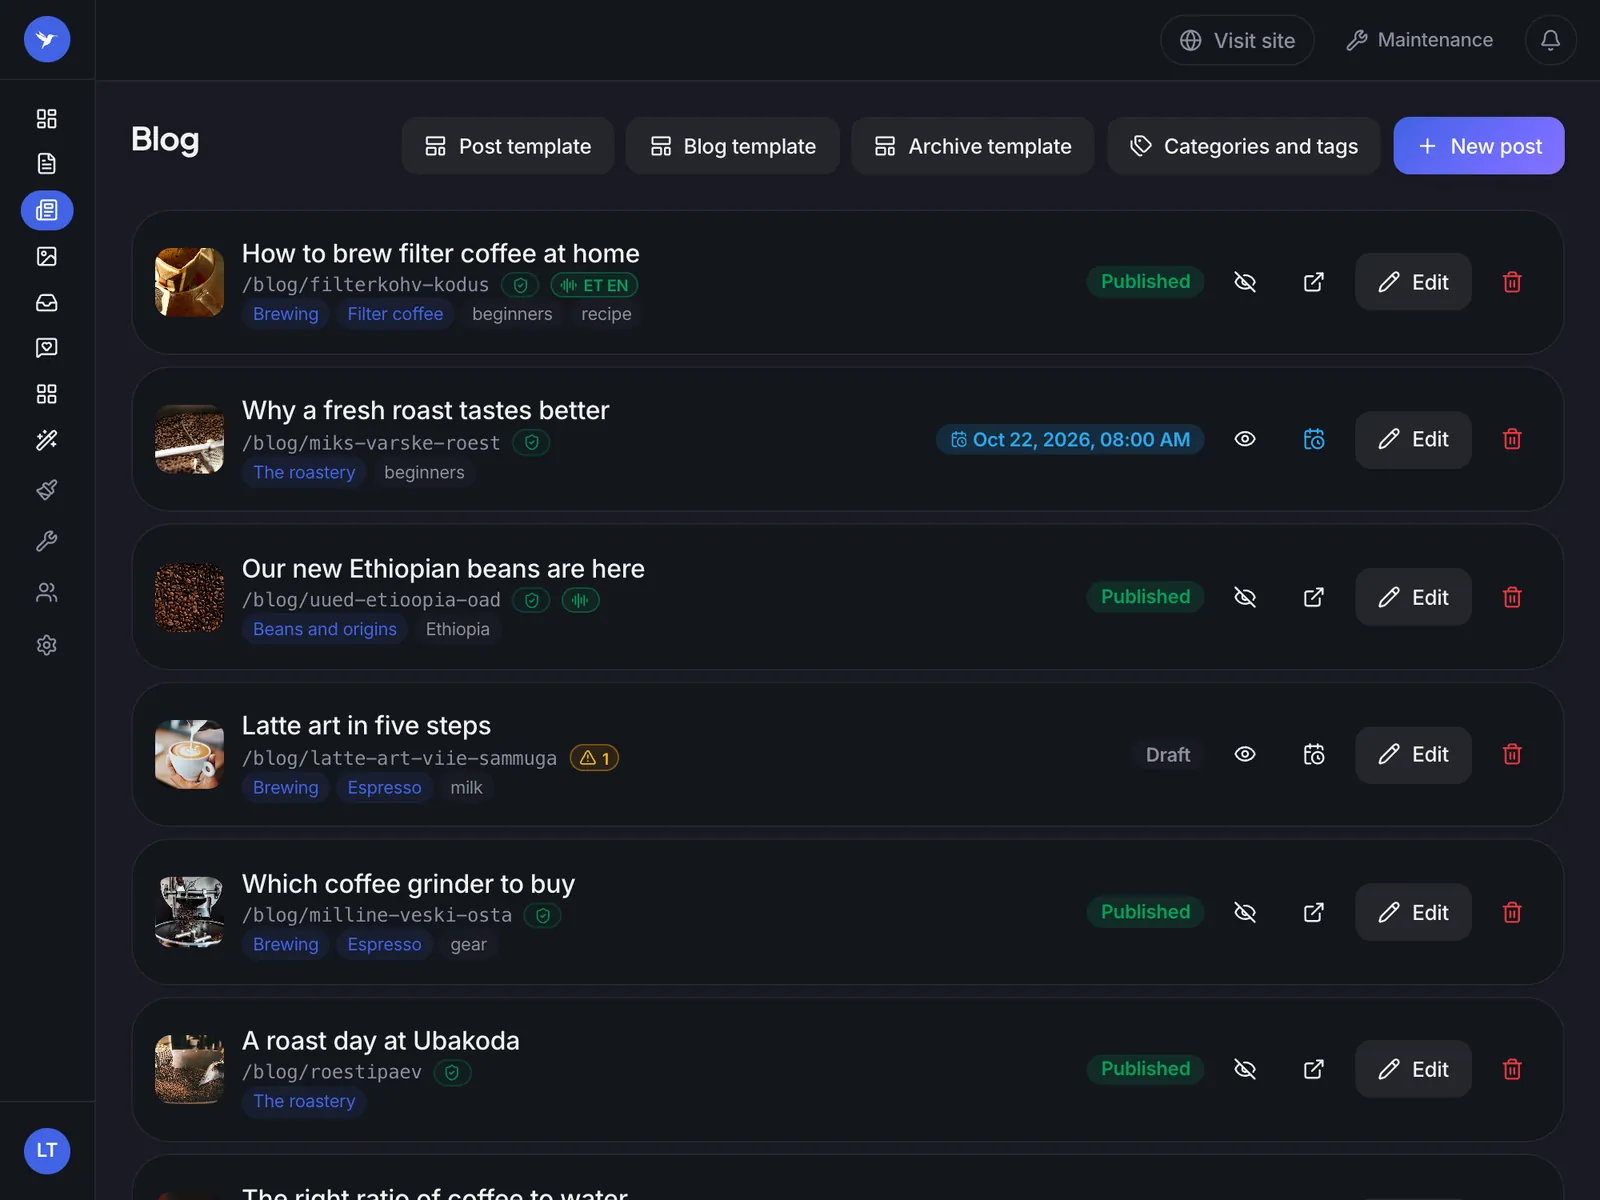Open Maintenance mode settings
The height and width of the screenshot is (1200, 1600).
click(x=1420, y=40)
